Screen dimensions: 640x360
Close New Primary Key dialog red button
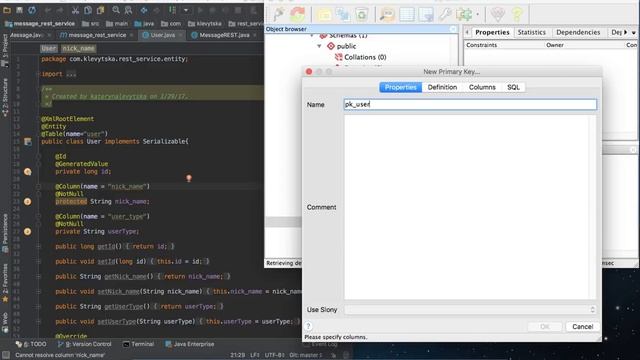[309, 72]
